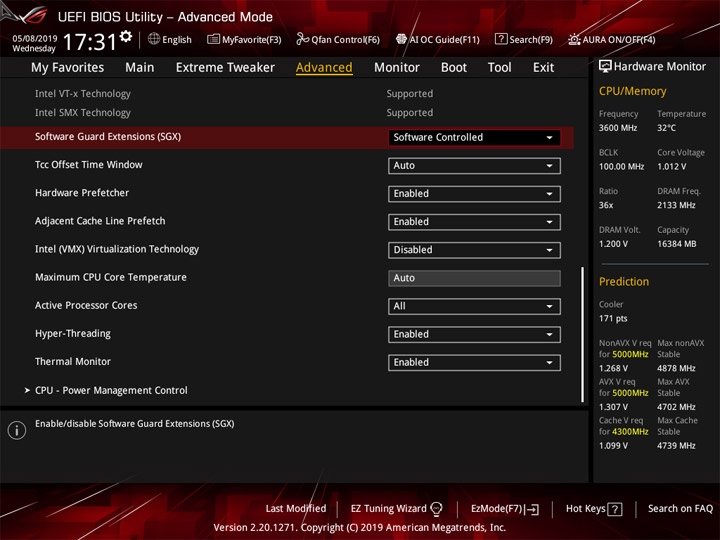This screenshot has height=540, width=720.
Task: Click the globe language icon
Action: tap(154, 39)
